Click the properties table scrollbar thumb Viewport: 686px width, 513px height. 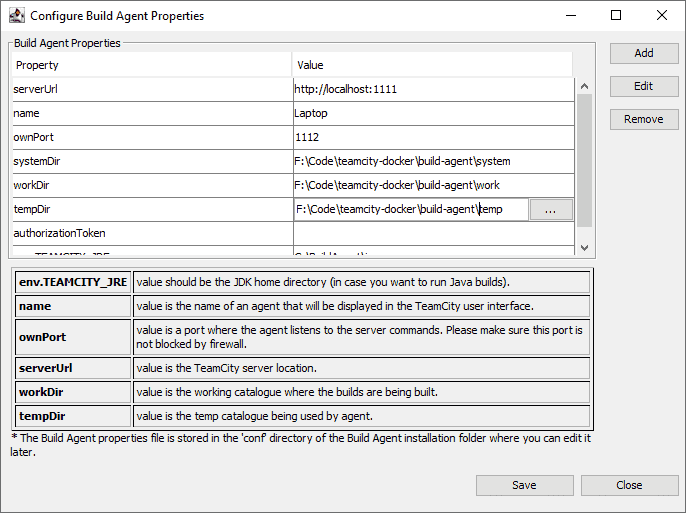click(x=584, y=160)
